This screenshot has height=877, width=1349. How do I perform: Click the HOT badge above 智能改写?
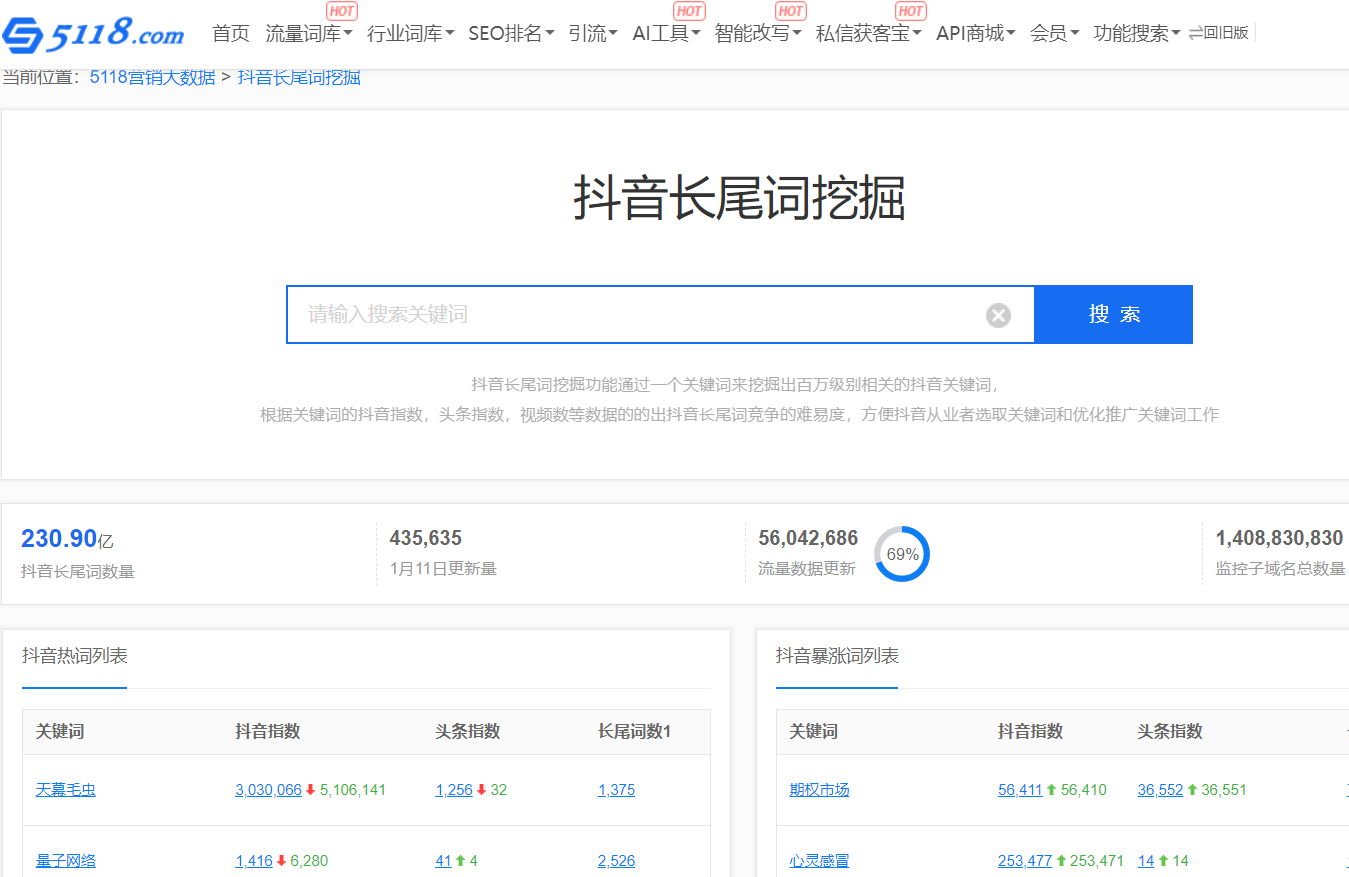pyautogui.click(x=791, y=11)
